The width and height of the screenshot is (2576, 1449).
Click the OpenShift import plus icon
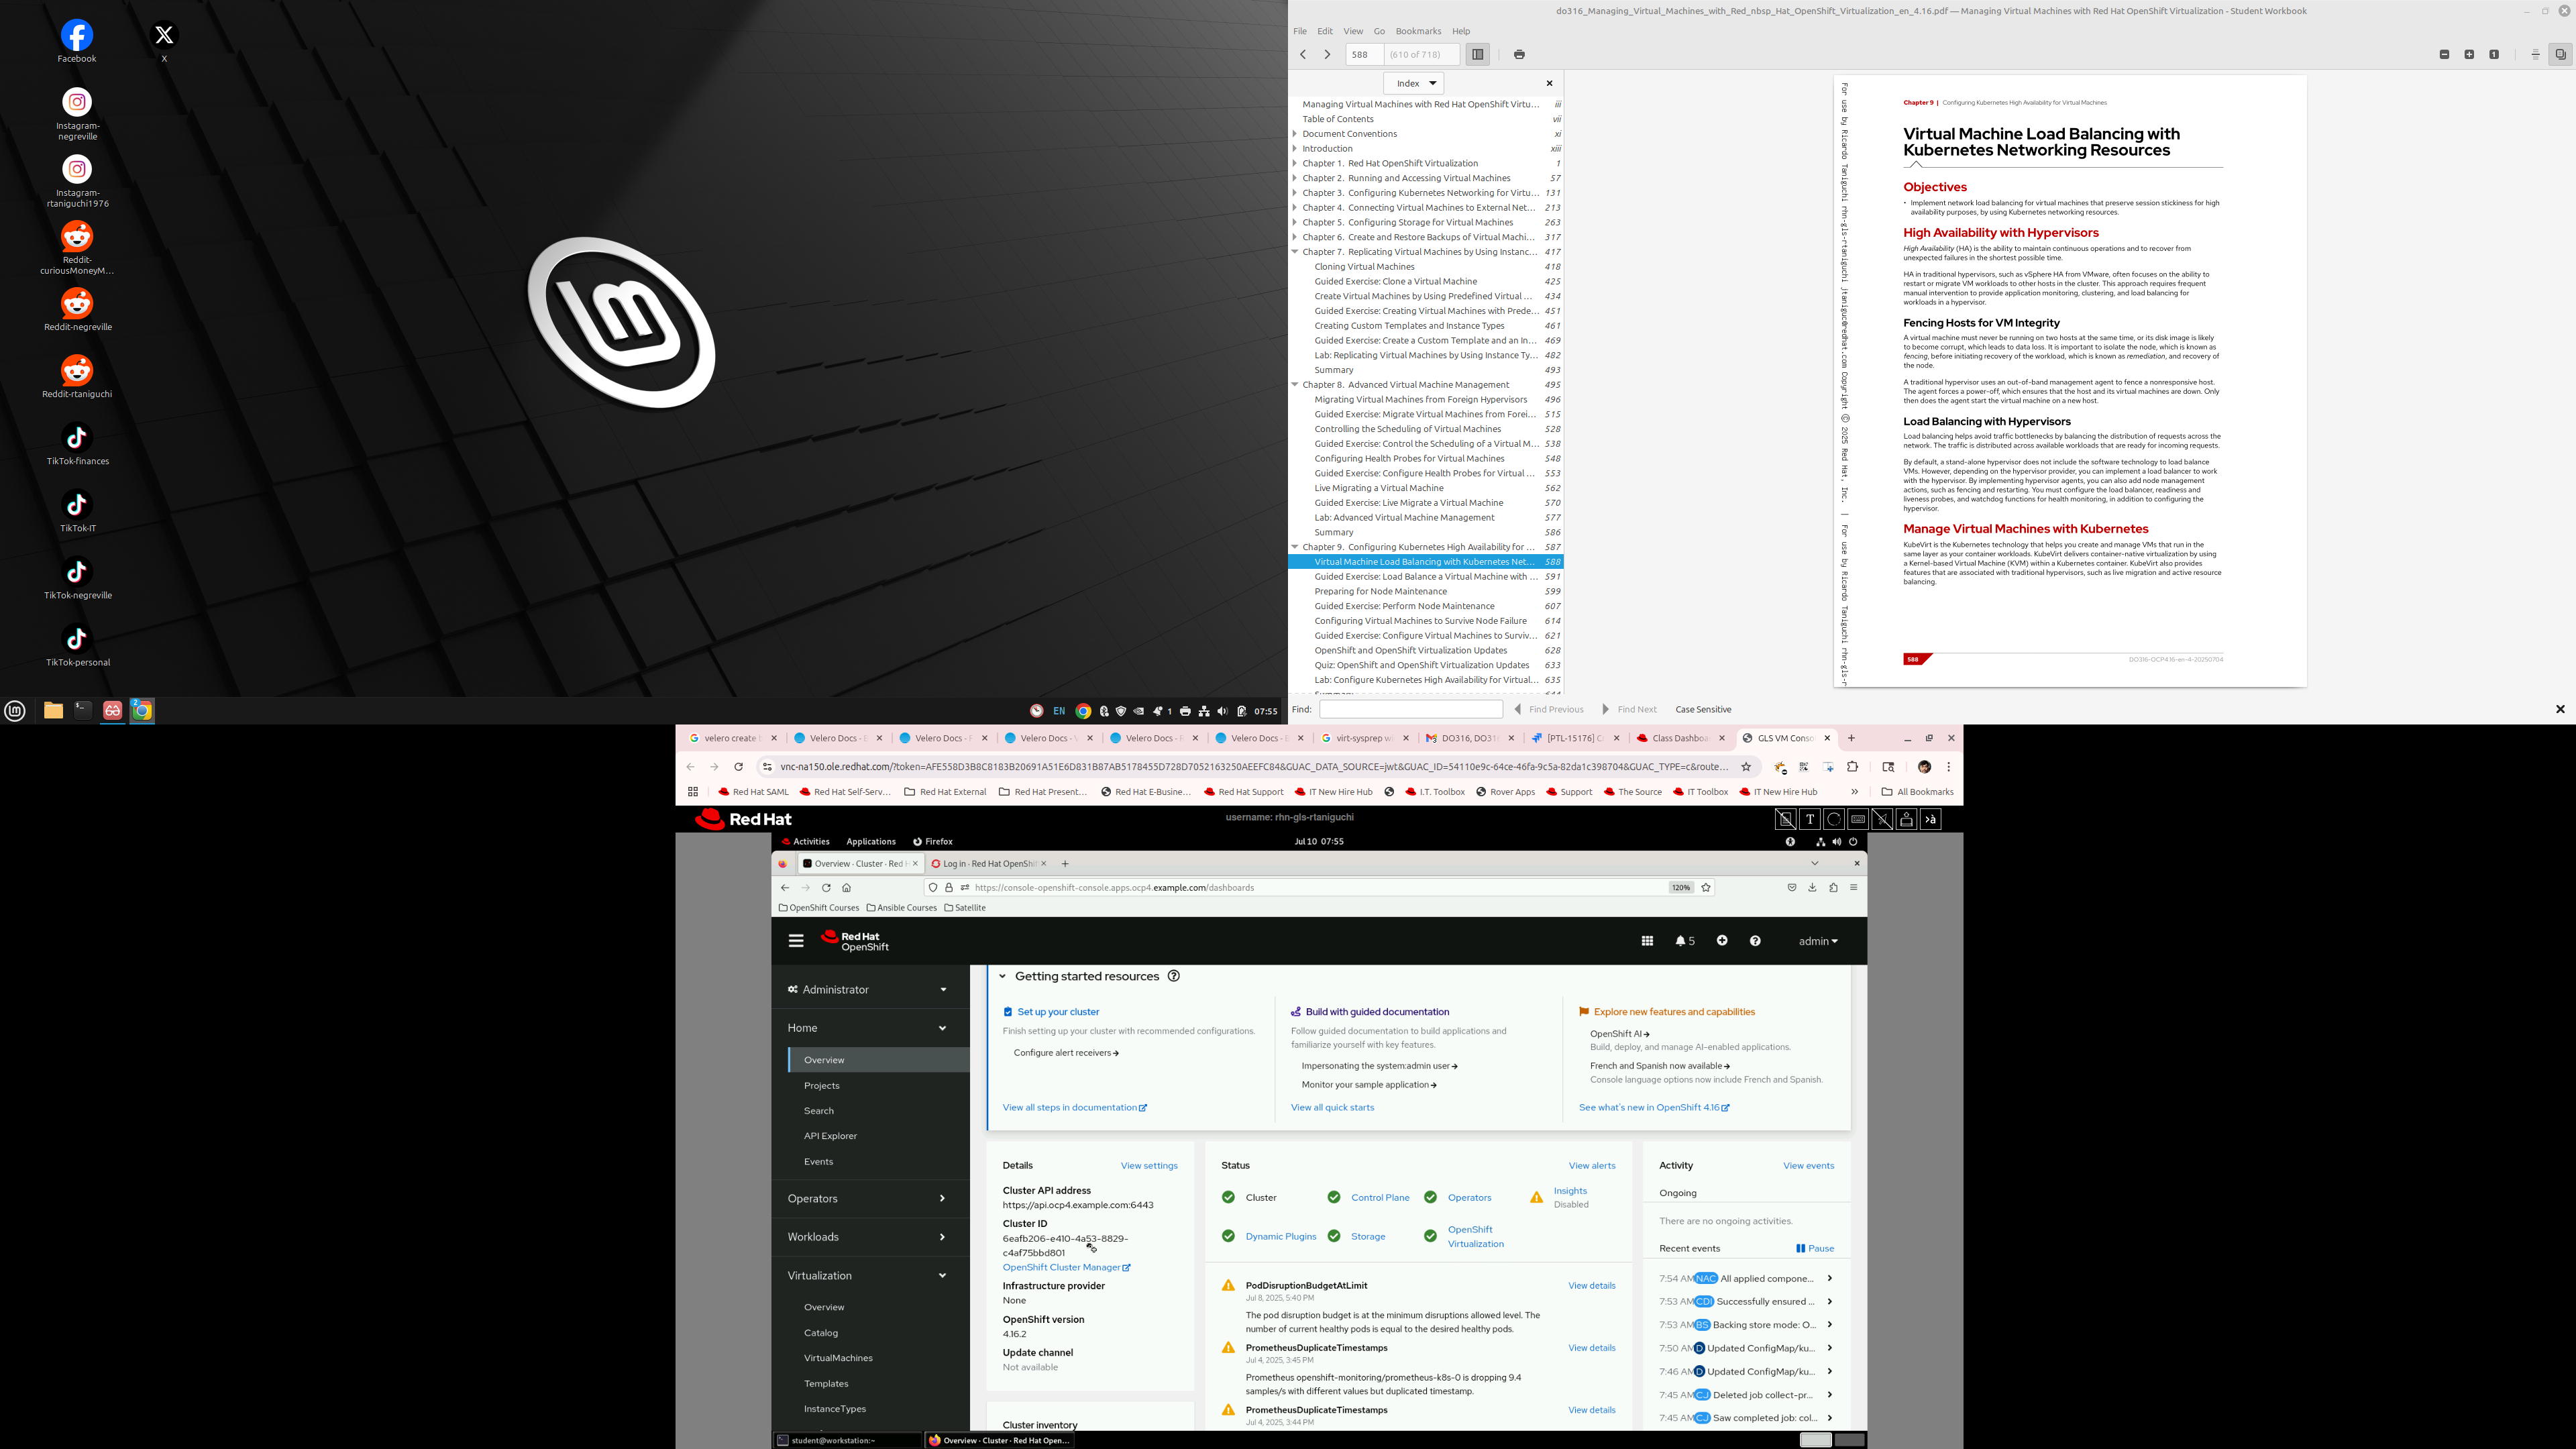tap(1722, 941)
